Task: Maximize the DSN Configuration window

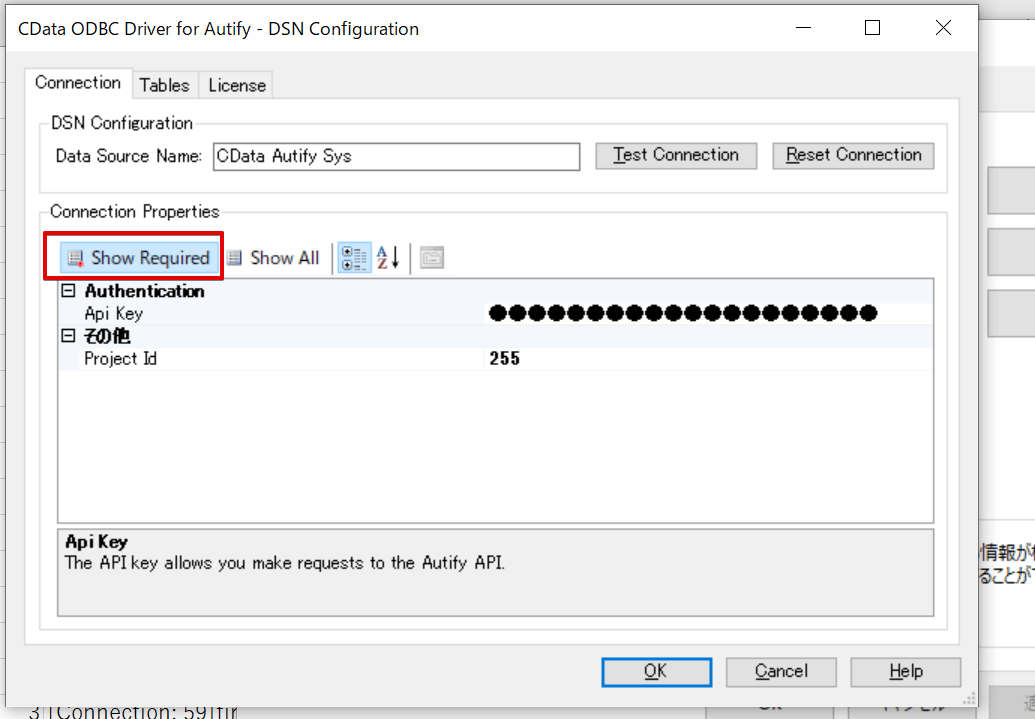Action: [x=872, y=28]
